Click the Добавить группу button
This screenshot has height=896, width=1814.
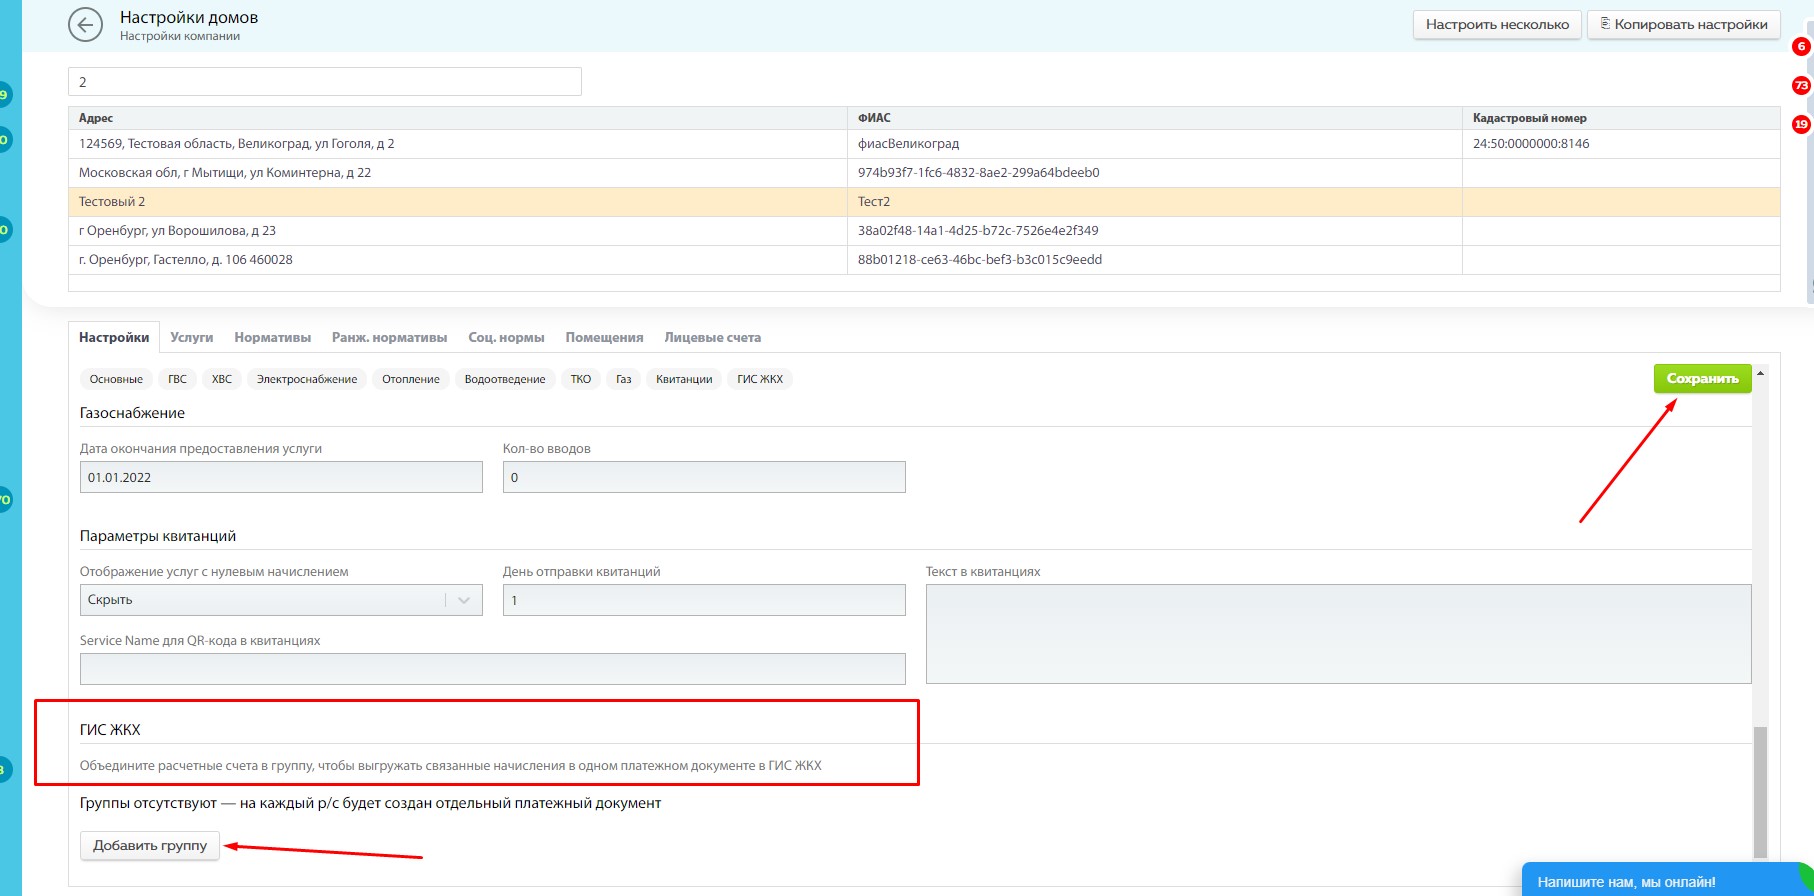tap(150, 846)
